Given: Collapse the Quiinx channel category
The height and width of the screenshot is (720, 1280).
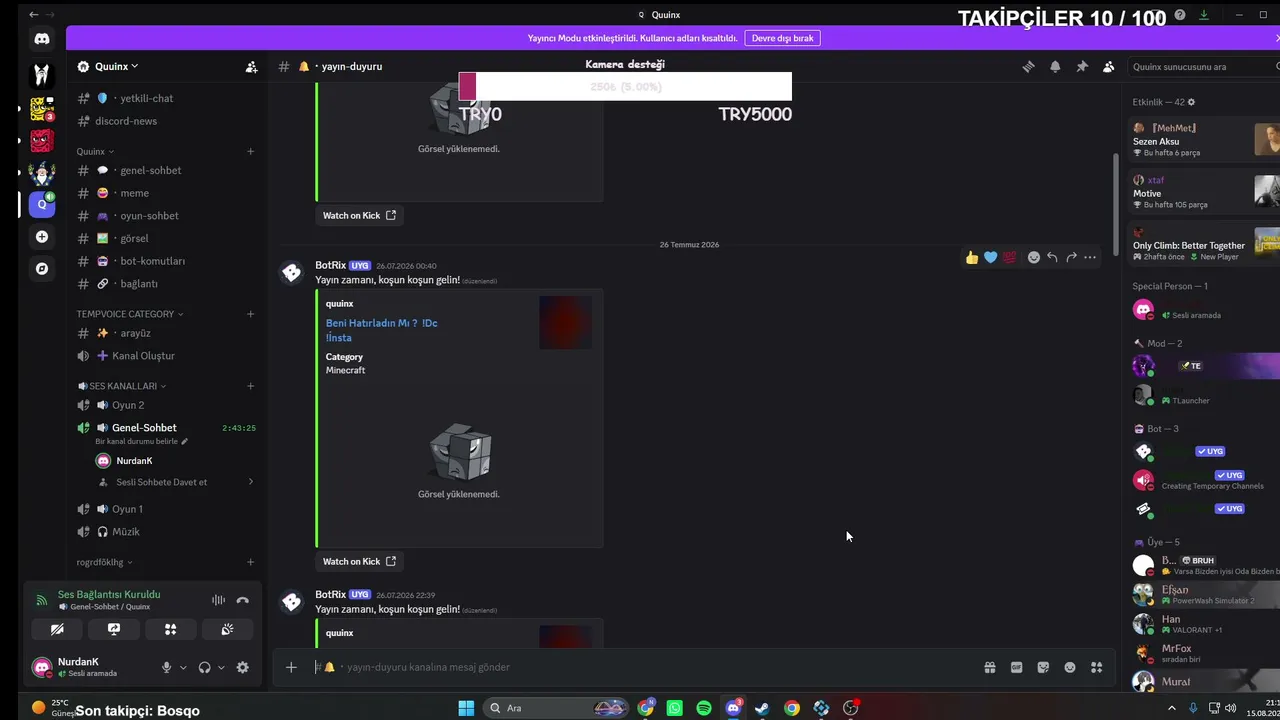Looking at the screenshot, I should 96,152.
